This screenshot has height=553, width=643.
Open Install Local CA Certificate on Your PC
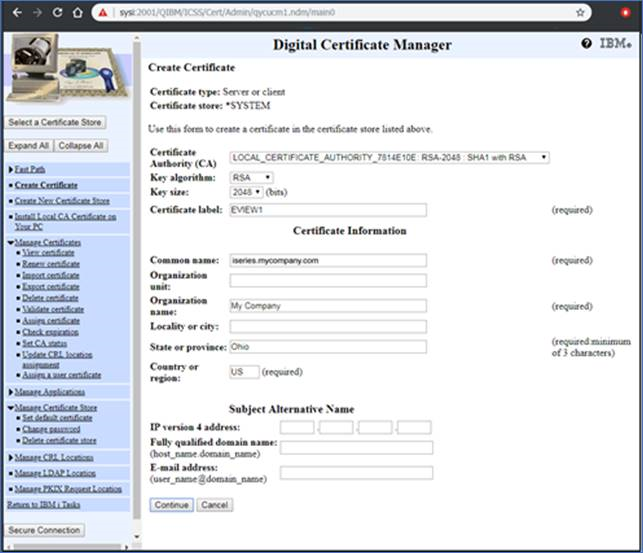coord(65,221)
